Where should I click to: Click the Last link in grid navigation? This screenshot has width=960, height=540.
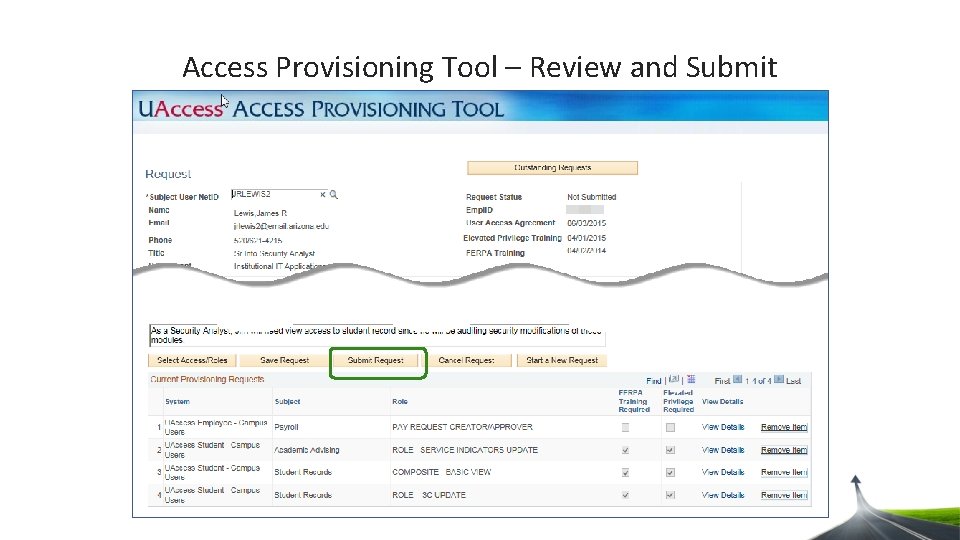(793, 381)
